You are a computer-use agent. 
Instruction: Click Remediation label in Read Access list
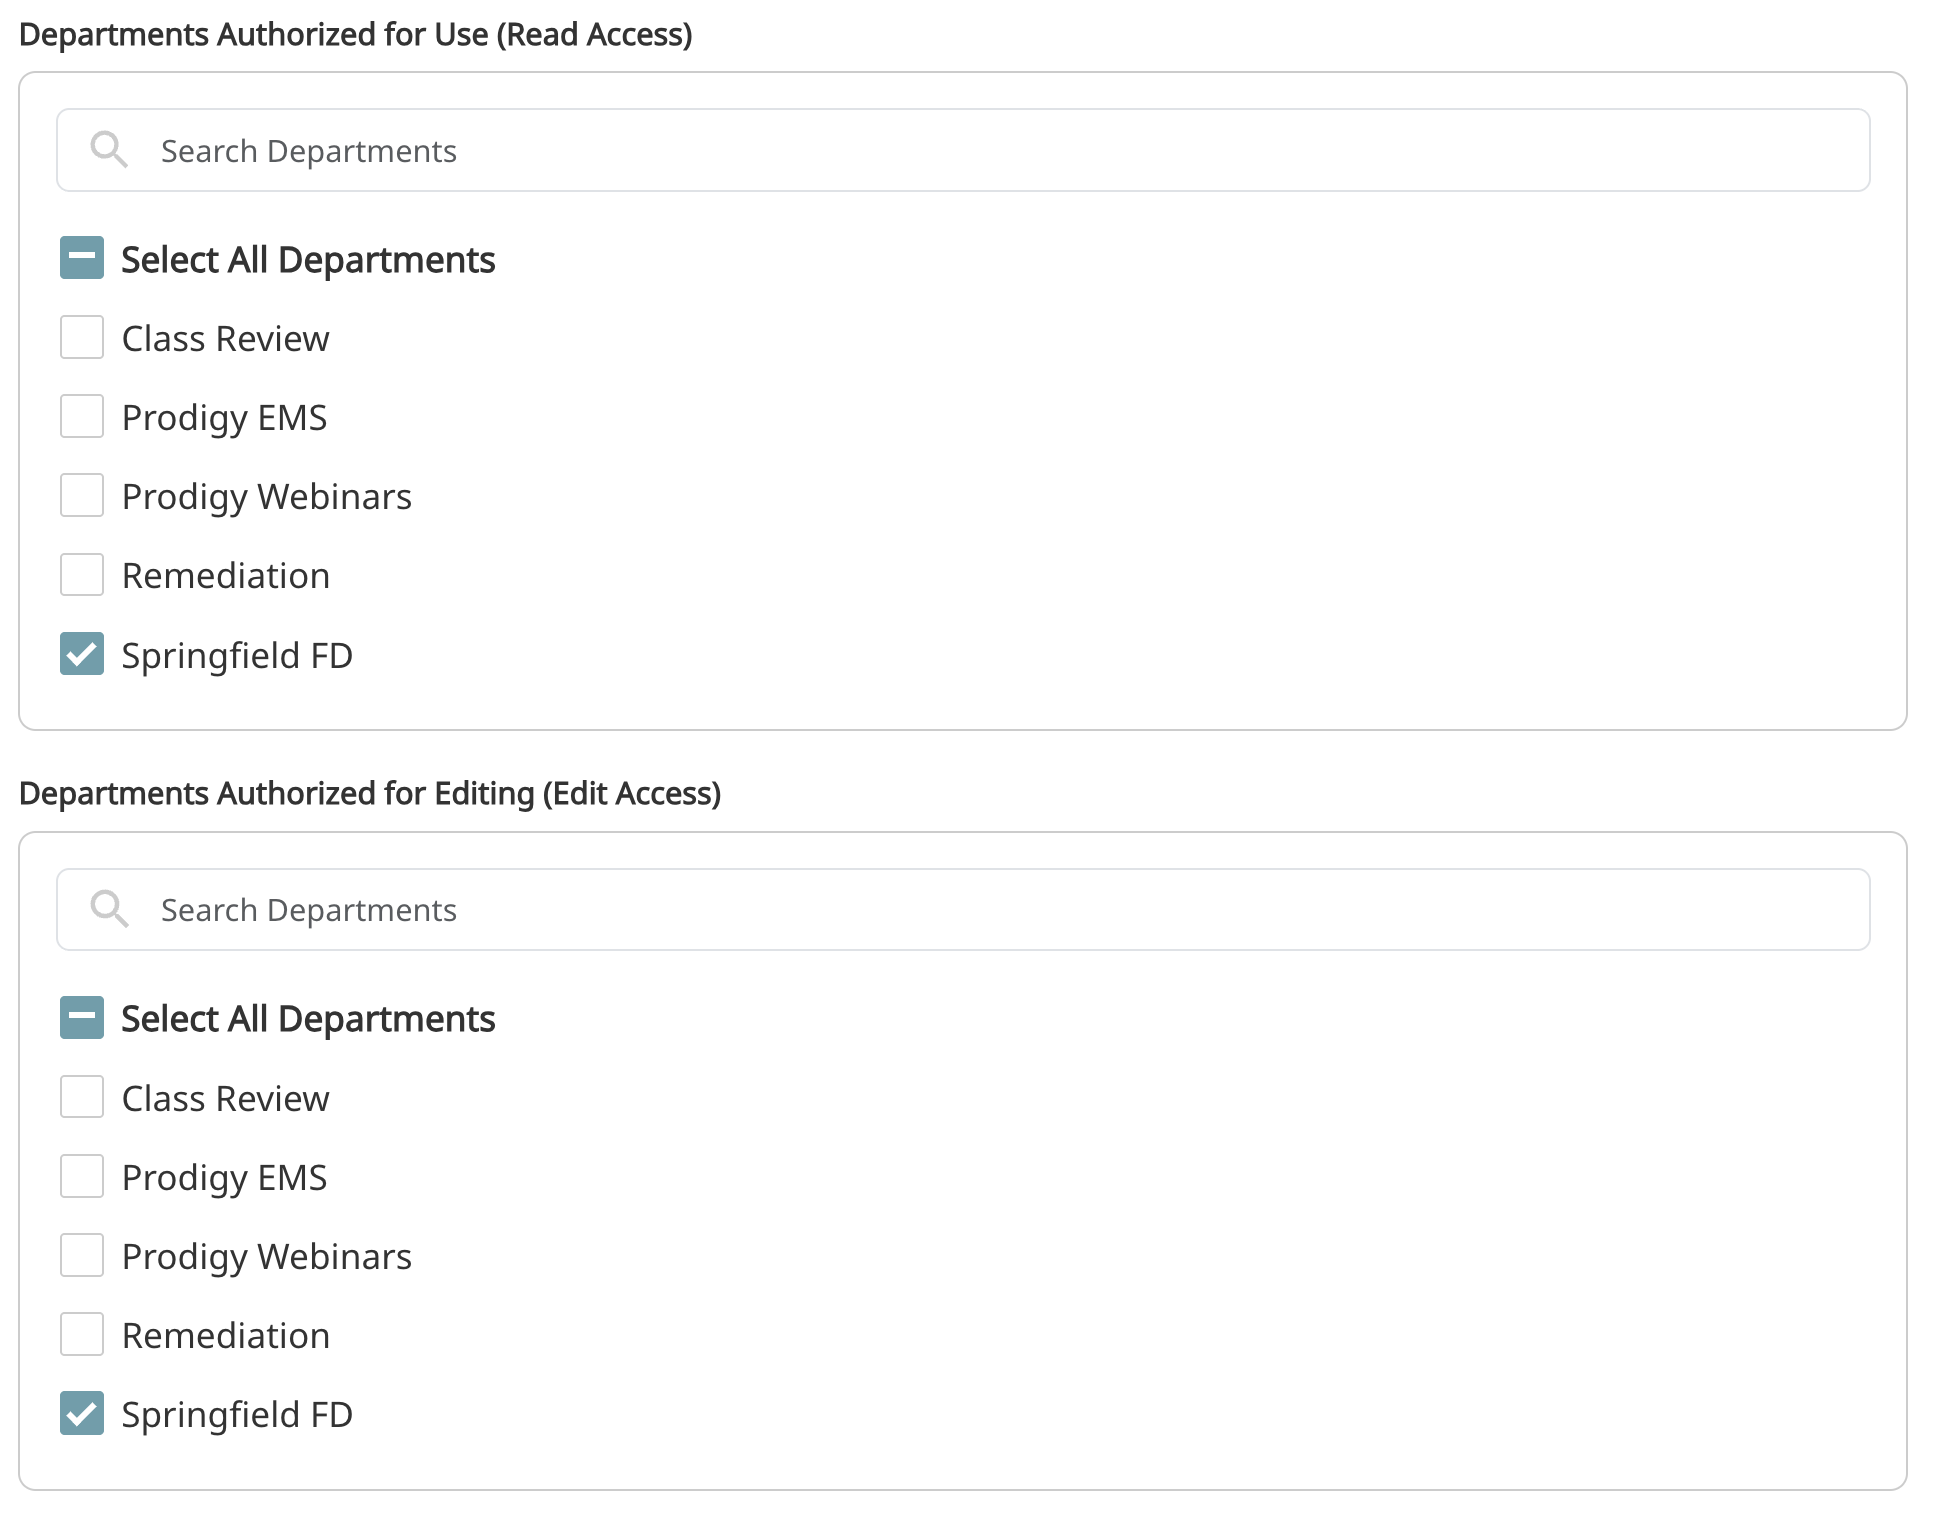pos(225,576)
